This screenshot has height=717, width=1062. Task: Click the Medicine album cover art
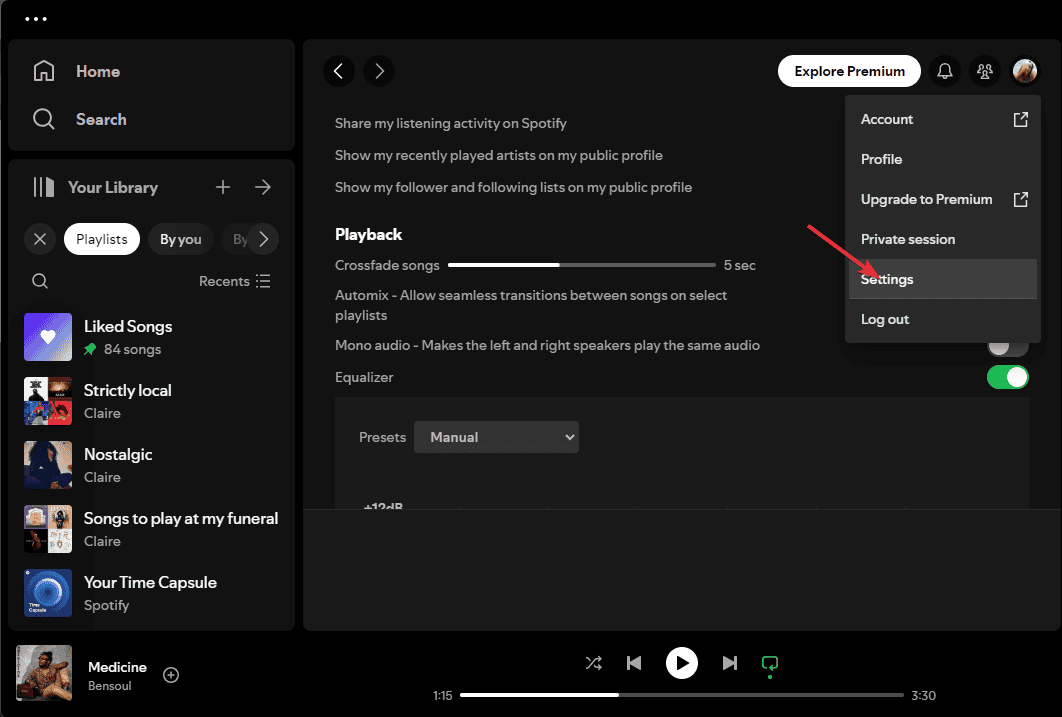[44, 673]
